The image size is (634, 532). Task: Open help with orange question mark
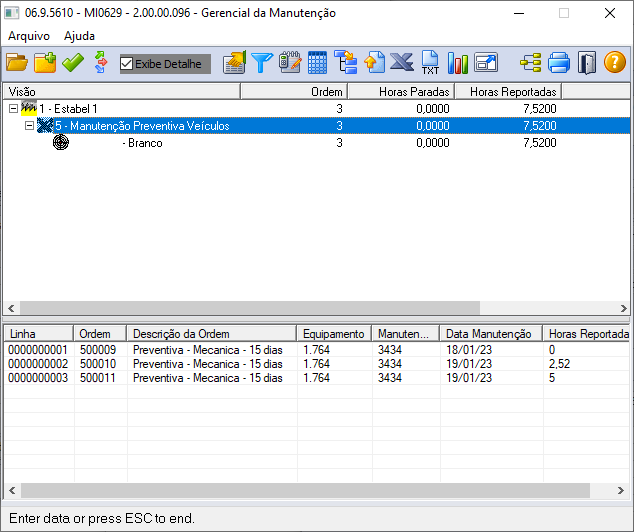coord(615,63)
